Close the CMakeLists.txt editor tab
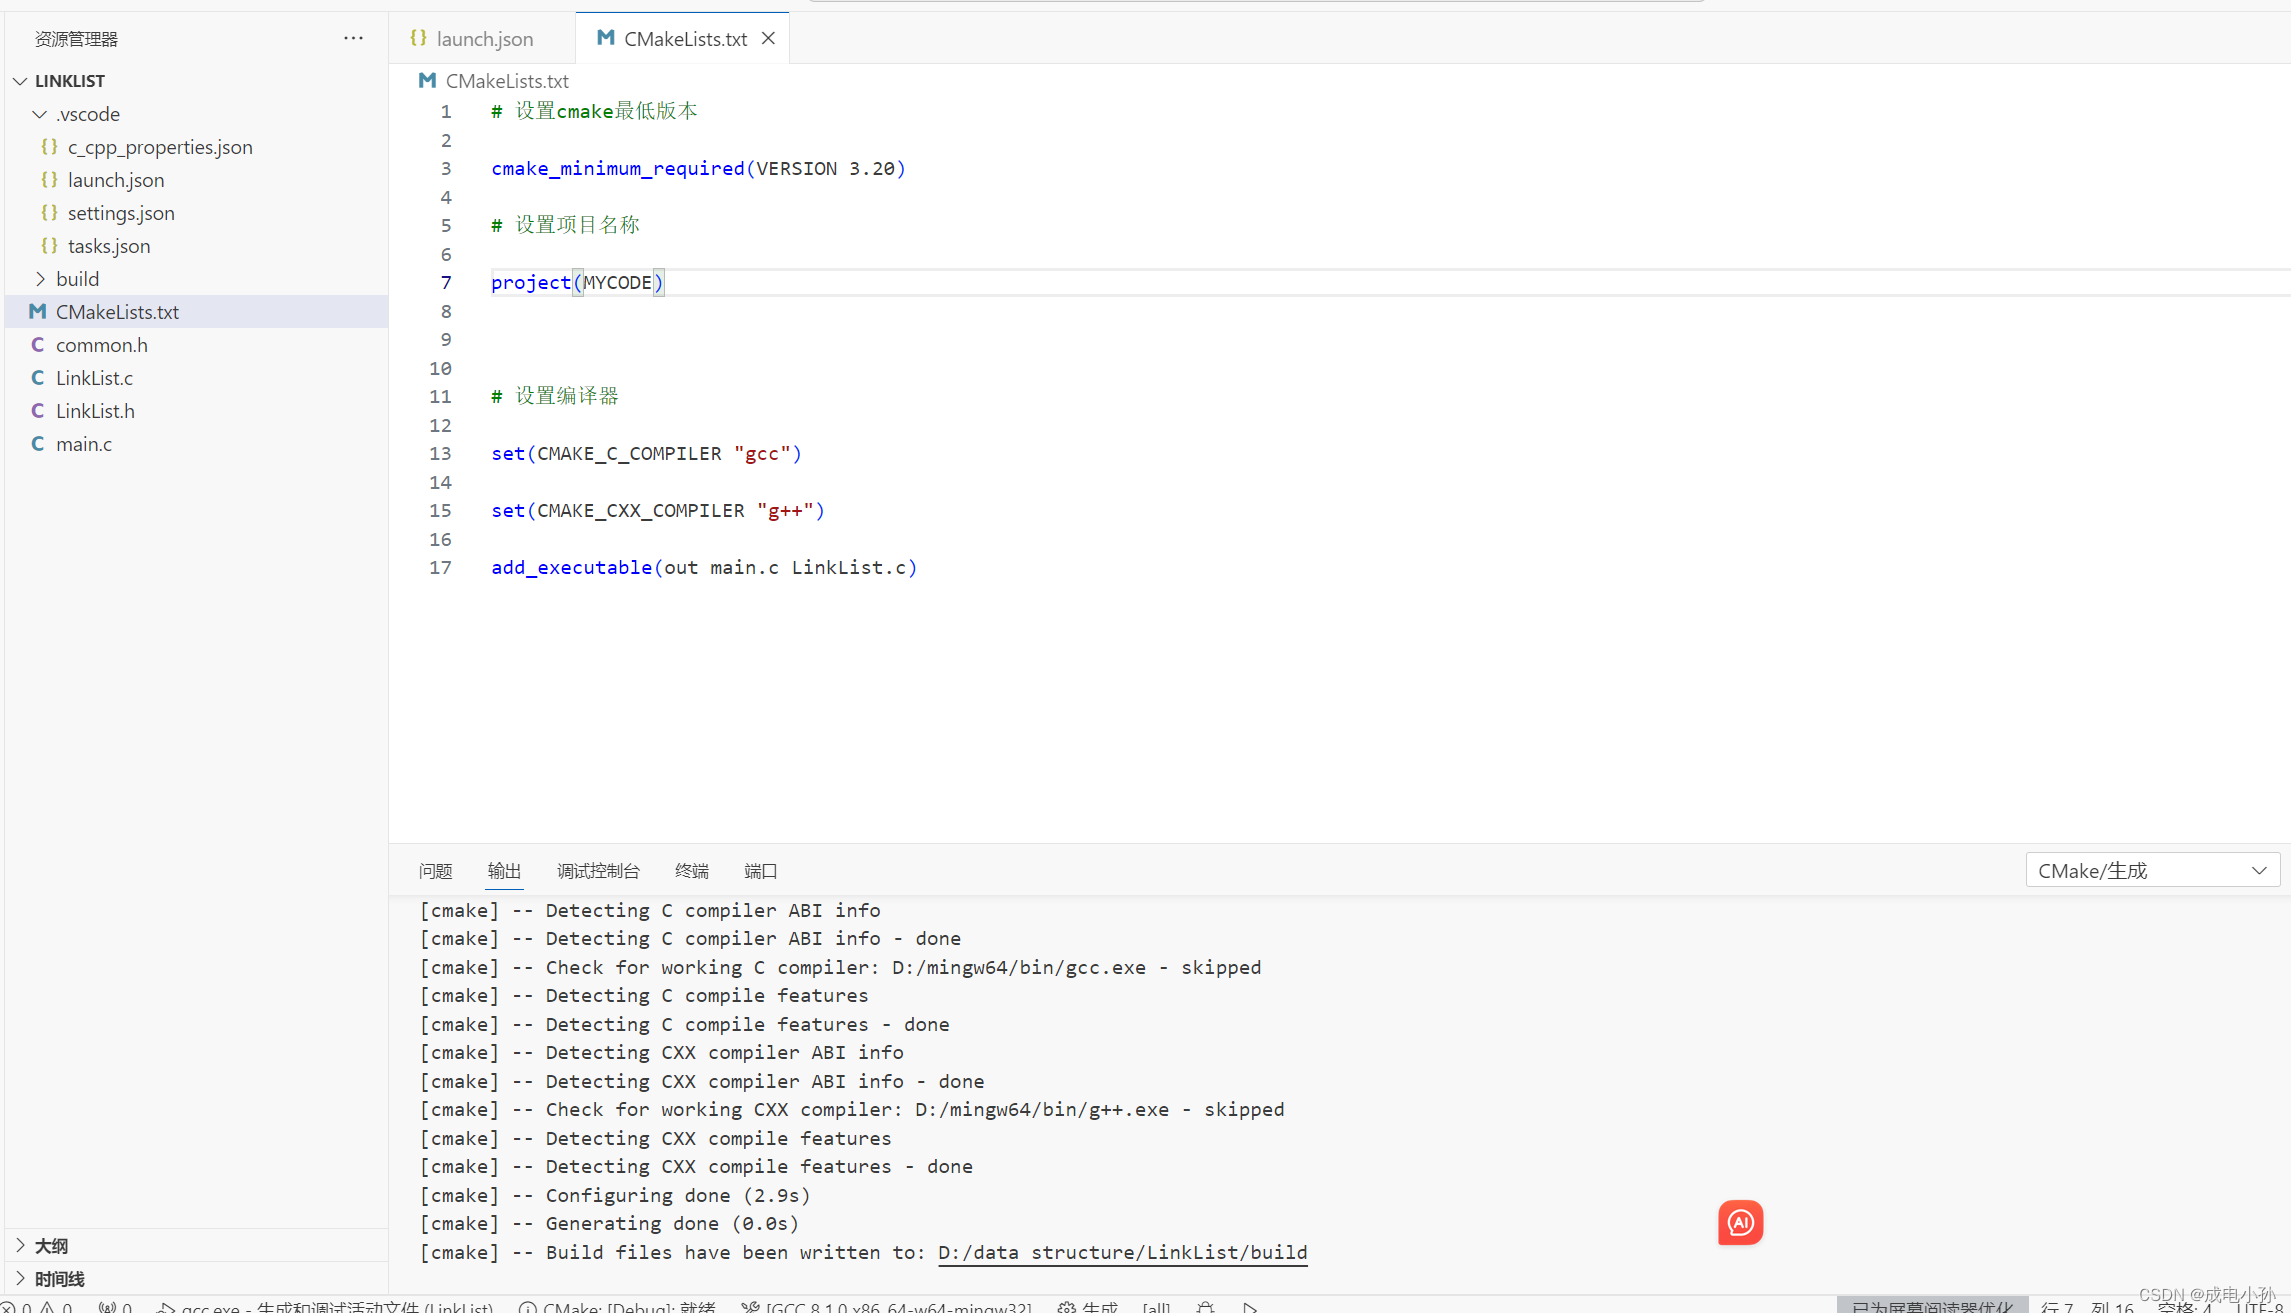This screenshot has width=2291, height=1313. 768,38
